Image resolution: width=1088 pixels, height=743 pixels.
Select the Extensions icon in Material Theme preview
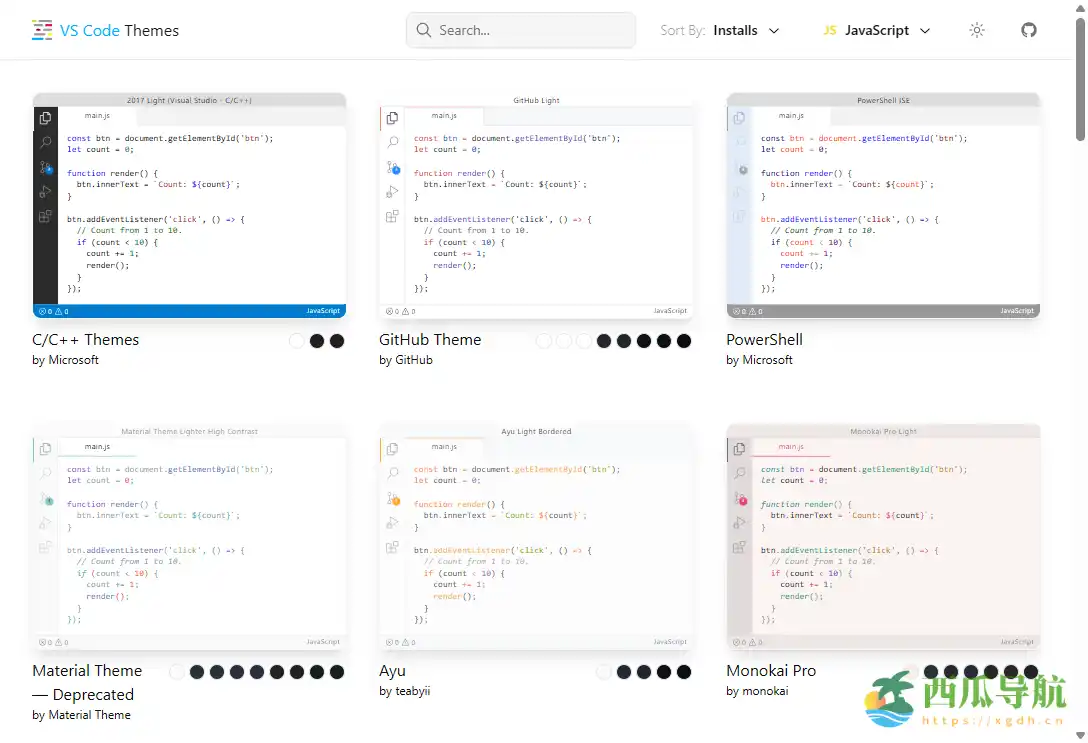[x=44, y=547]
